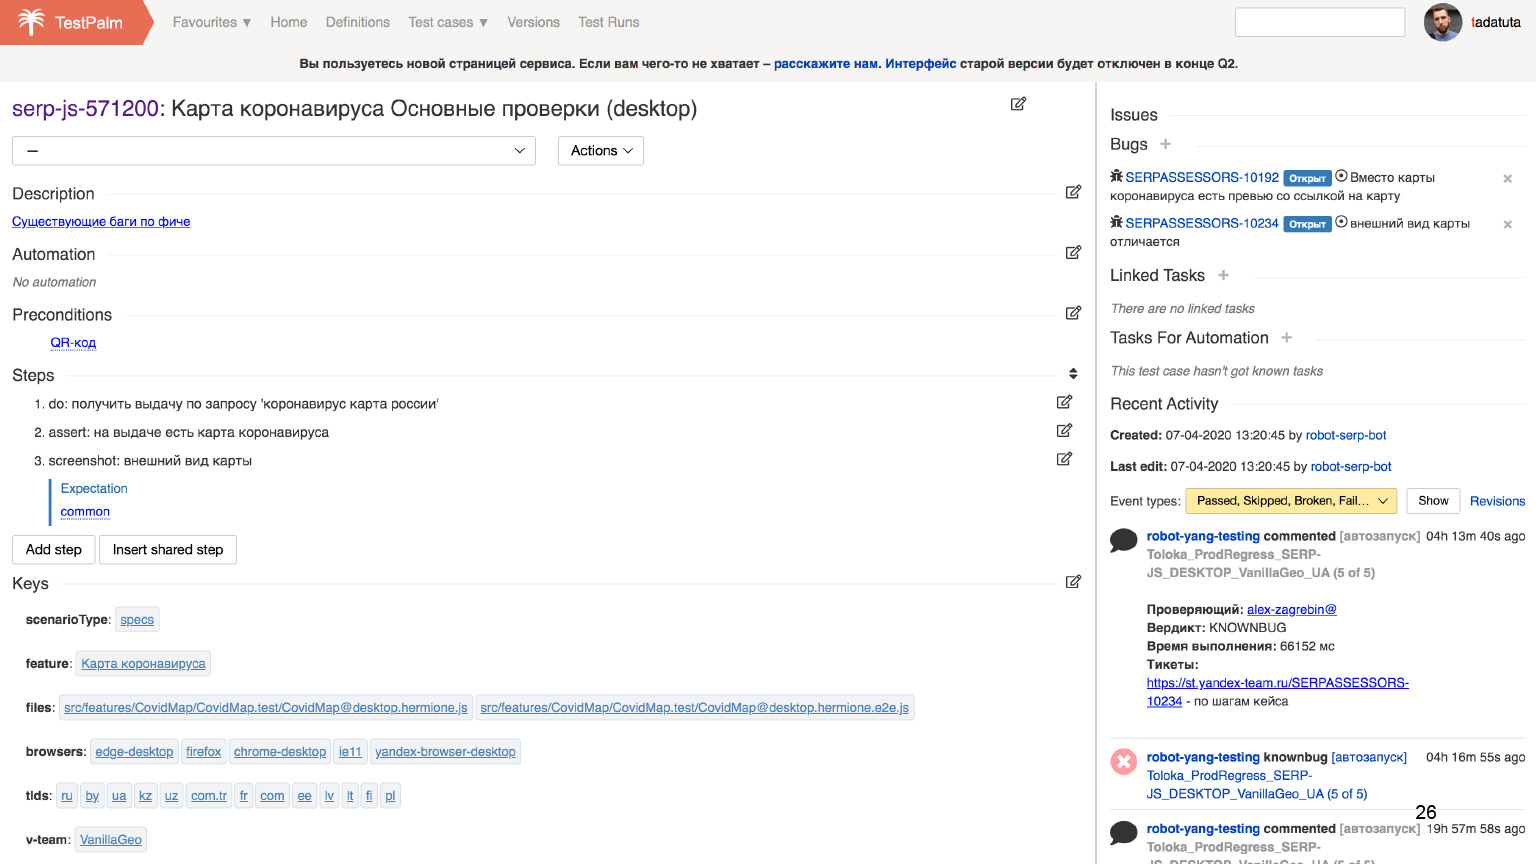Go to the Test Runs tab
The image size is (1536, 864).
(x=608, y=22)
